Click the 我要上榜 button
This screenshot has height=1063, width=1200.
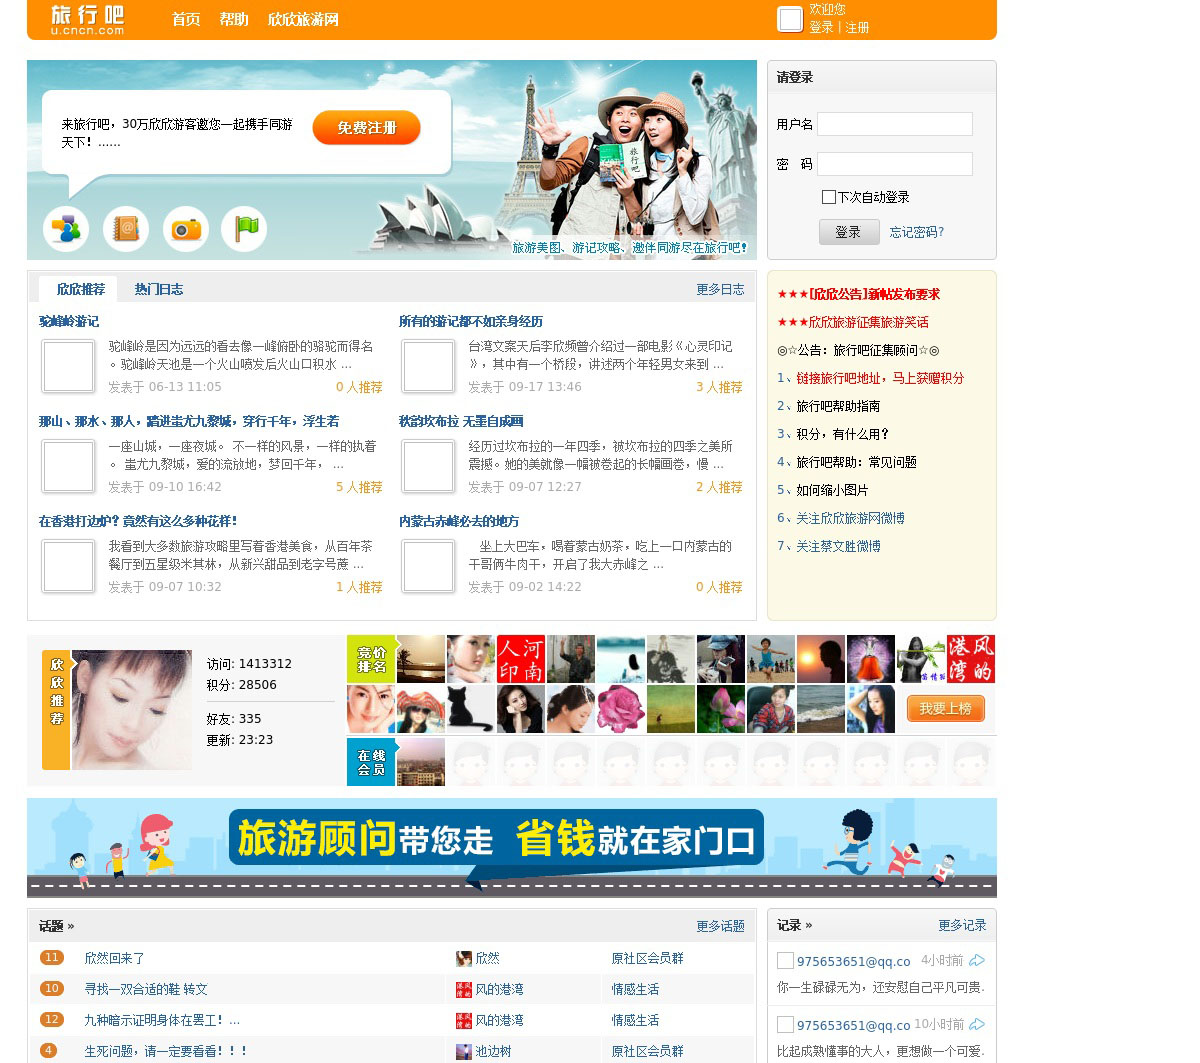click(x=946, y=708)
